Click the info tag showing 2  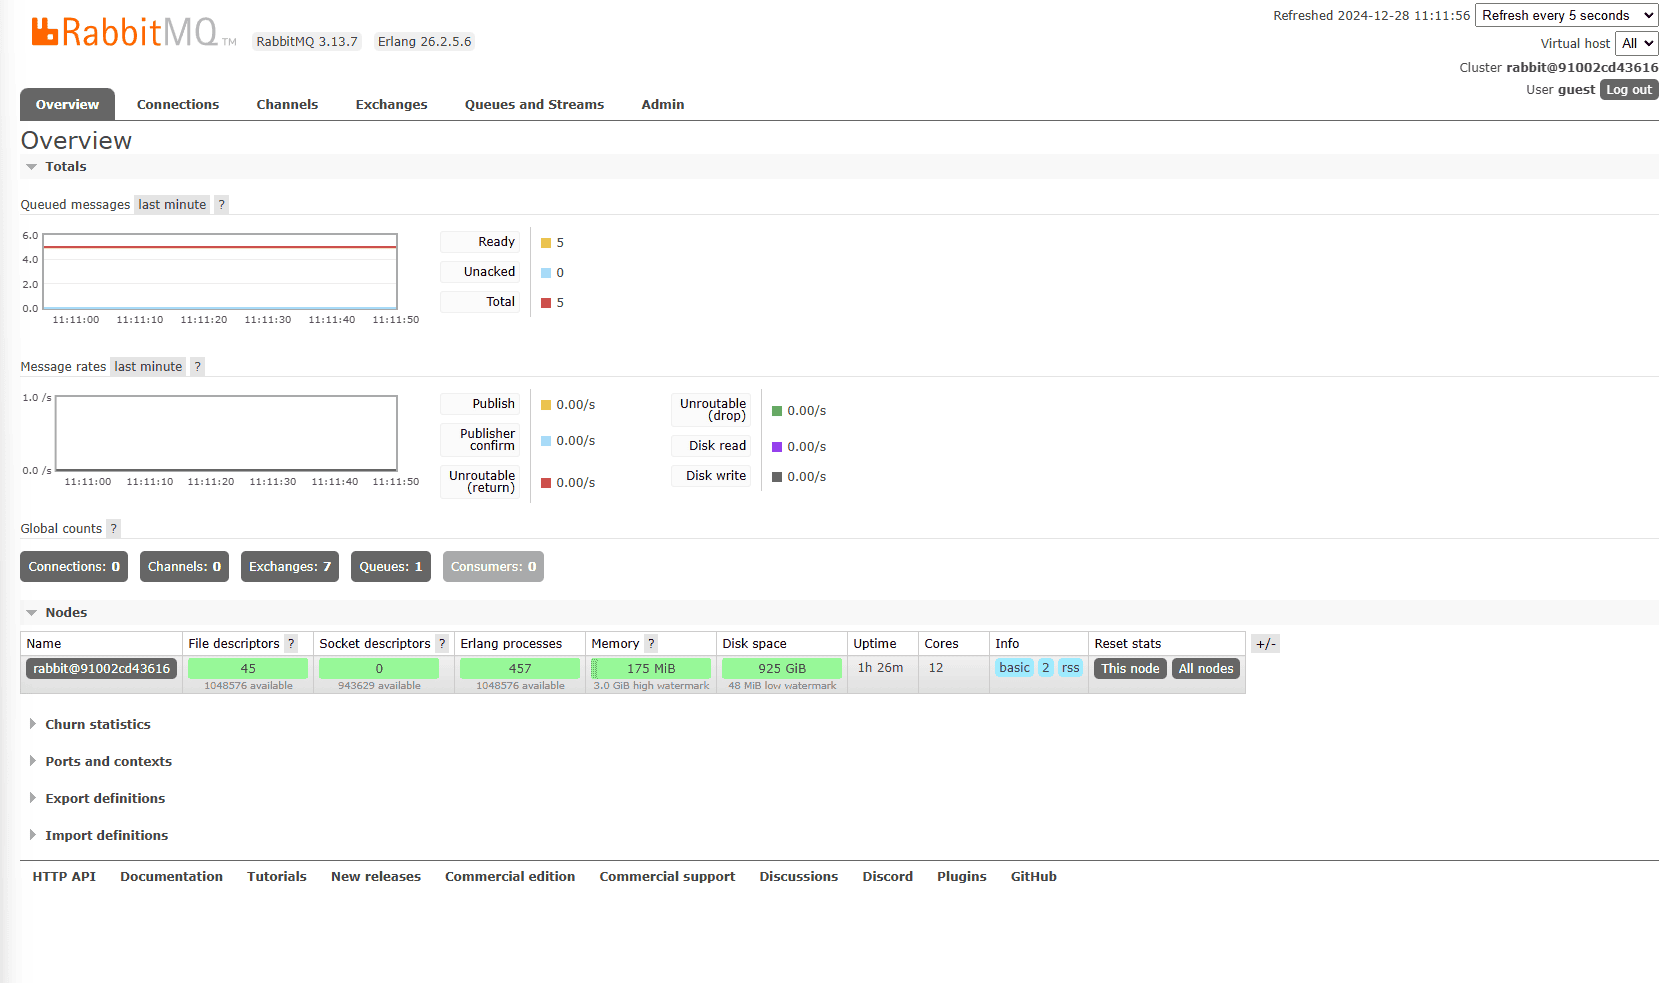(x=1045, y=667)
